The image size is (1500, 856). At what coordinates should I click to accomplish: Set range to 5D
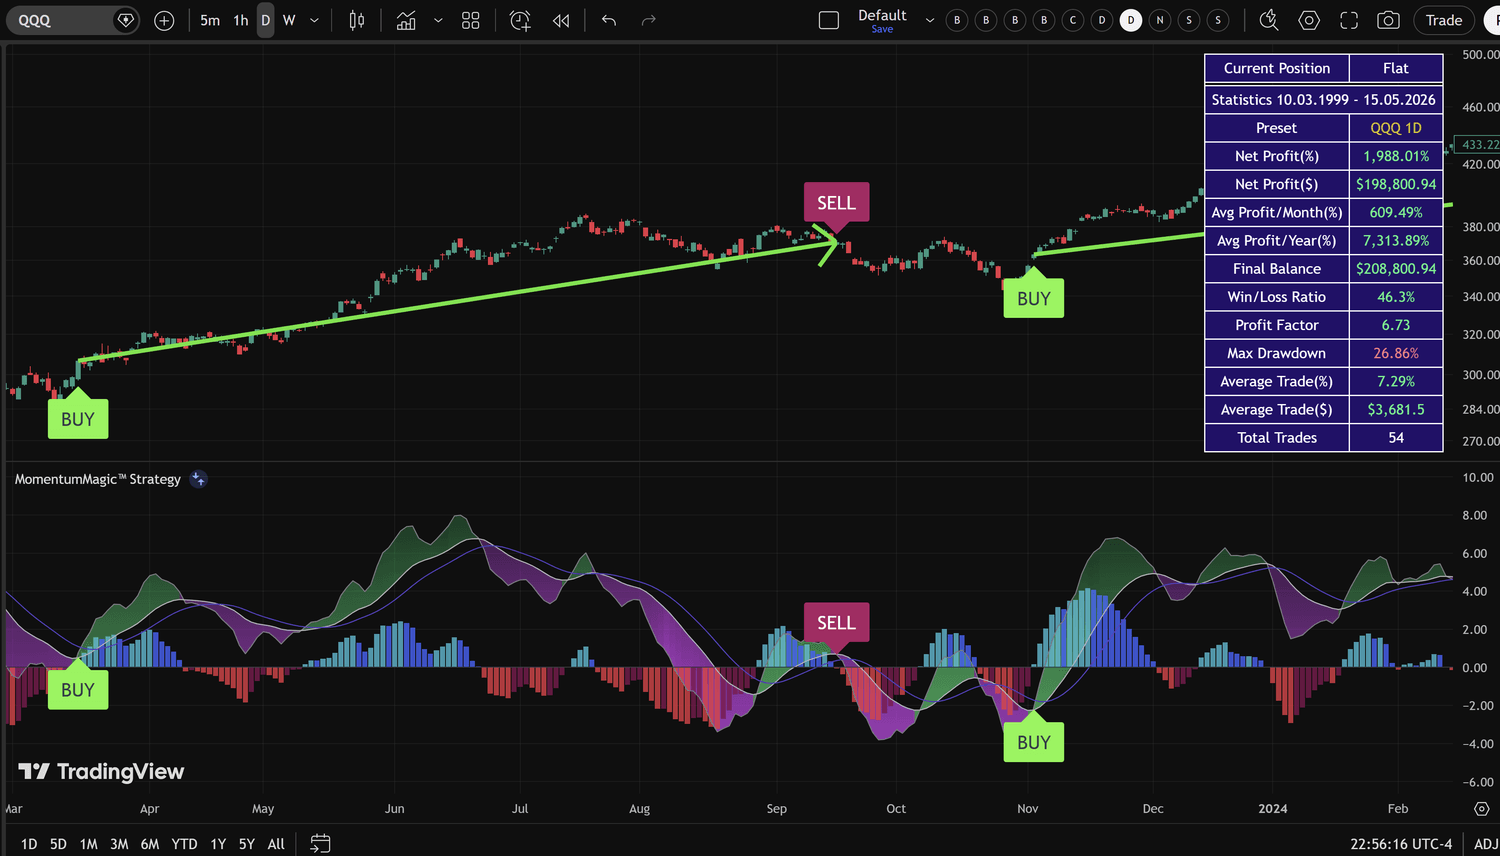[58, 844]
